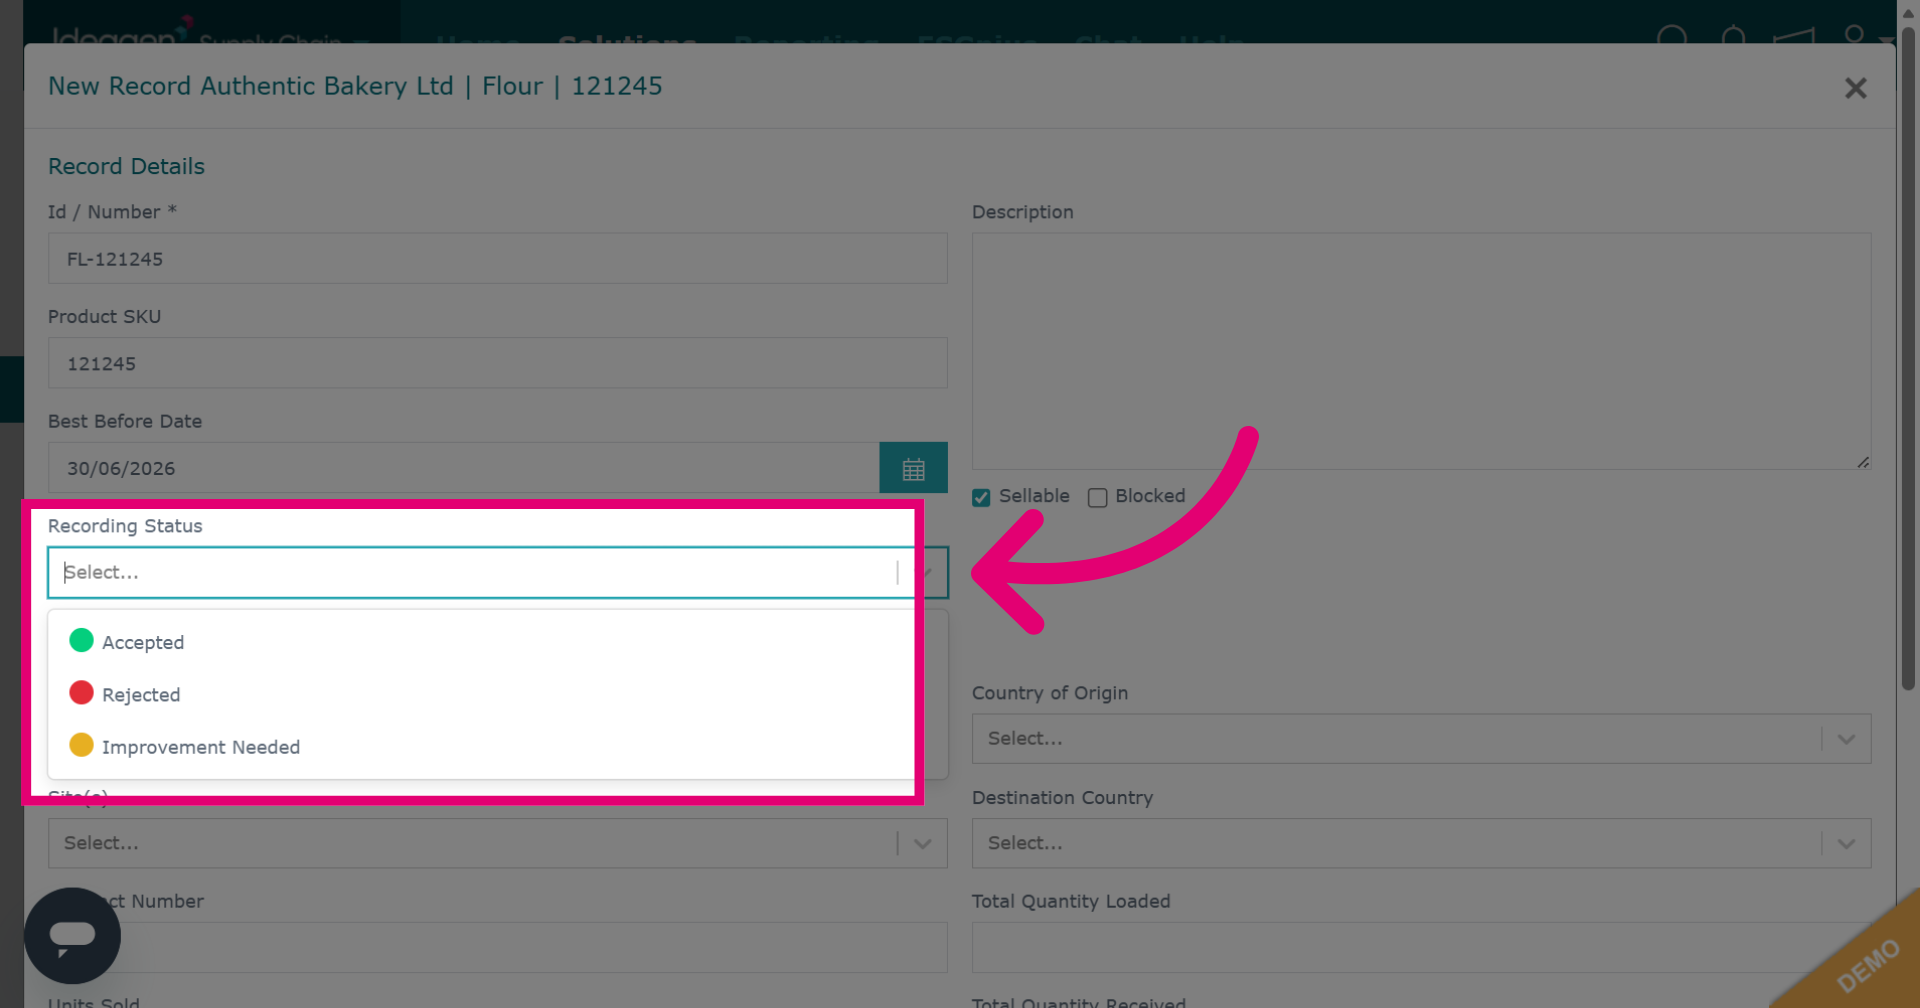Viewport: 1920px width, 1008px height.
Task: Click the Total Quantity Loaded field
Action: 1421,948
